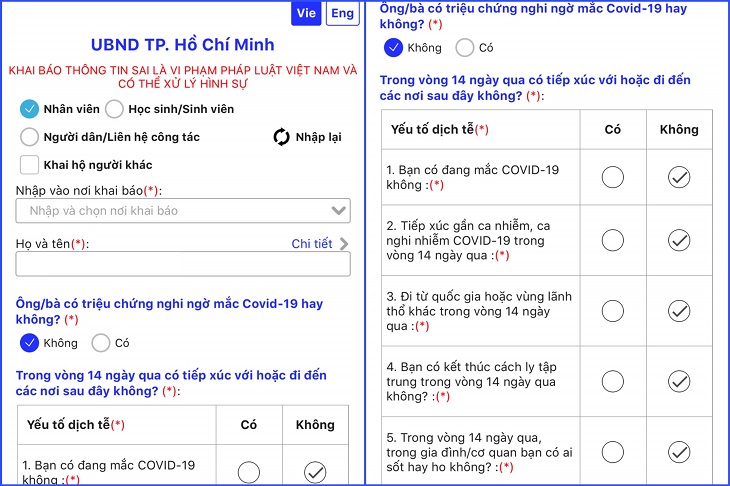Expand dropdown arrow of nơi khai báo field
730x486 pixels.
coord(338,210)
